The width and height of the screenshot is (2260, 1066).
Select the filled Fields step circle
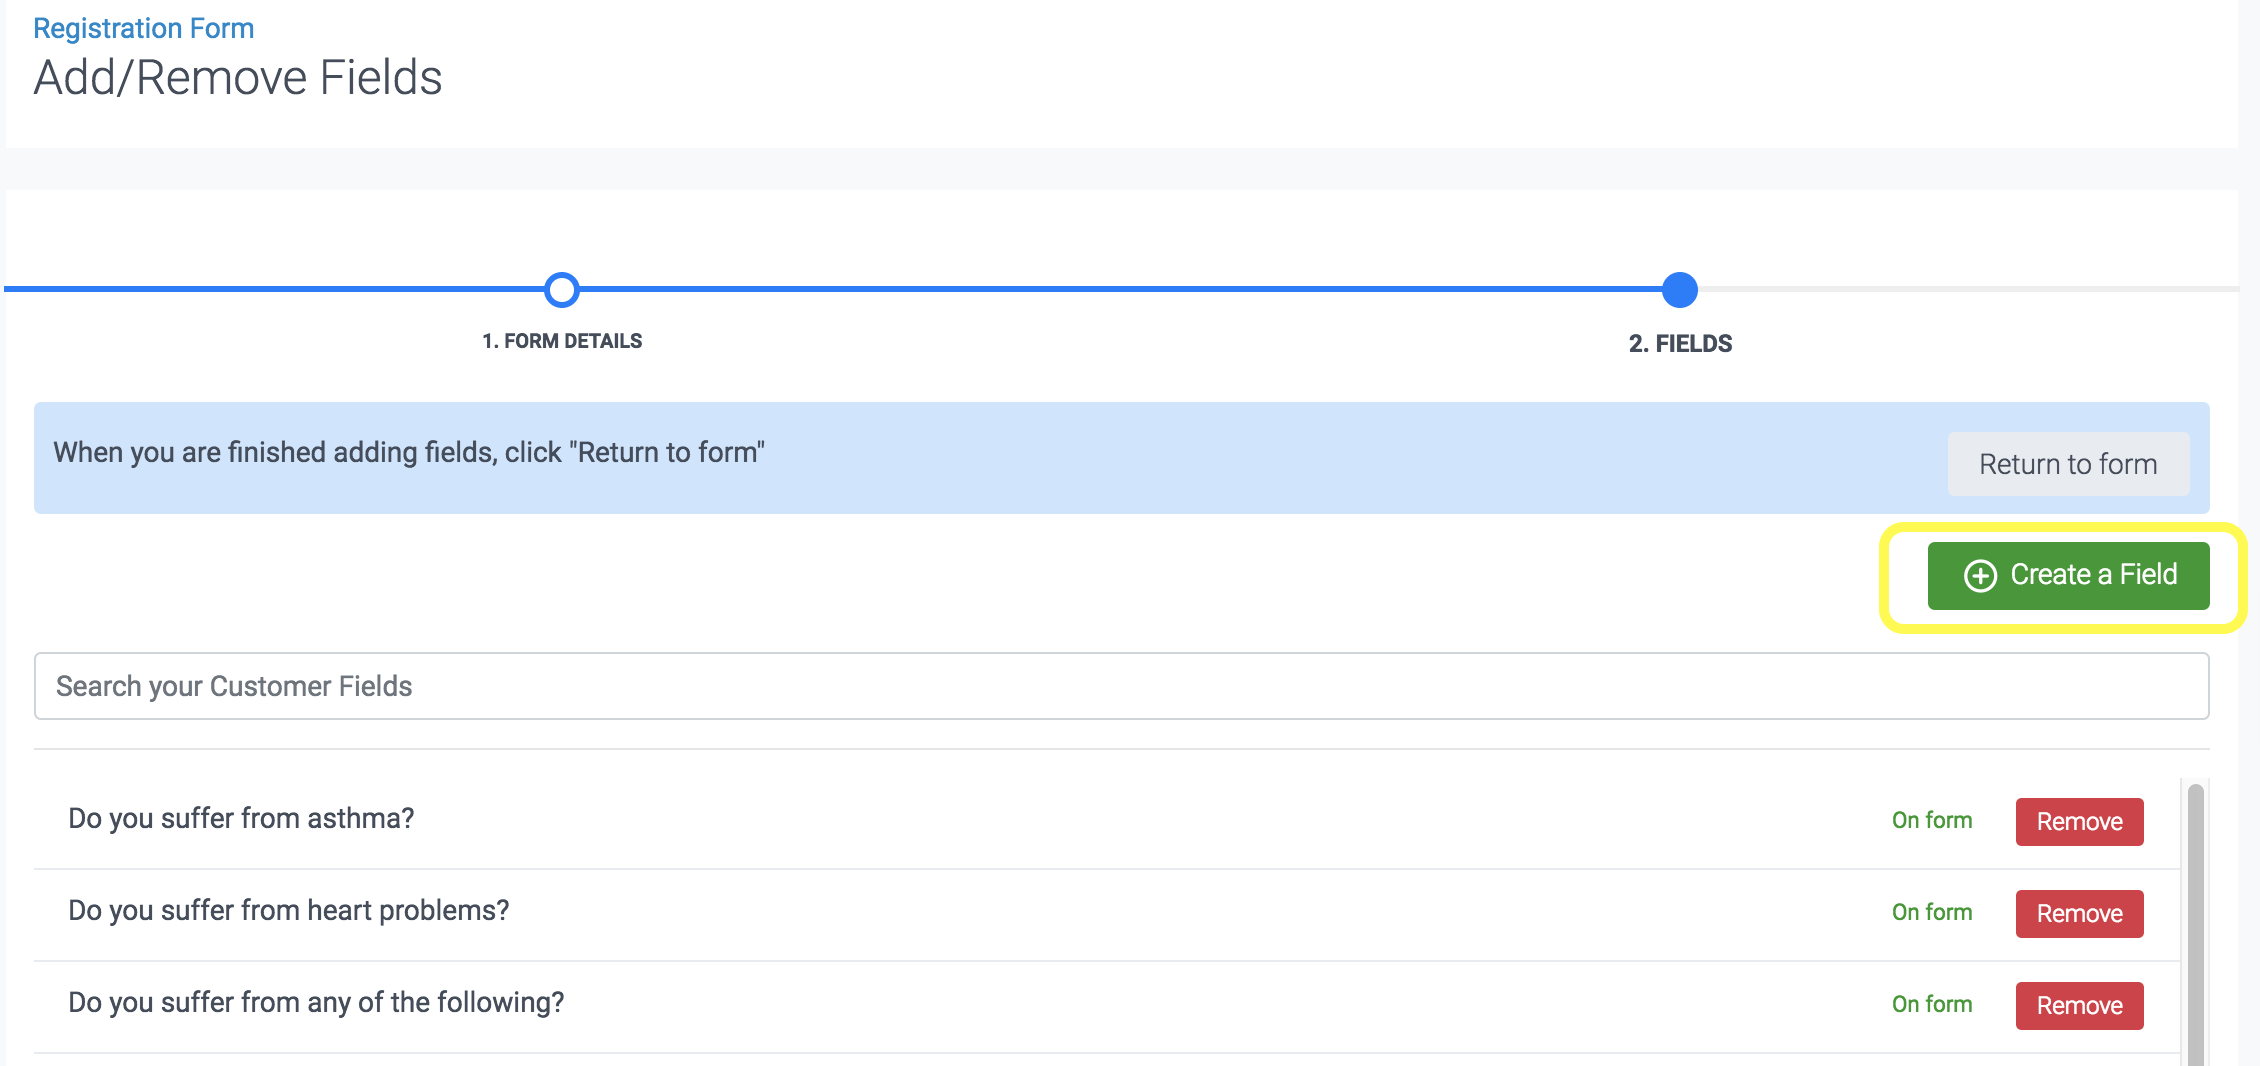click(1679, 290)
